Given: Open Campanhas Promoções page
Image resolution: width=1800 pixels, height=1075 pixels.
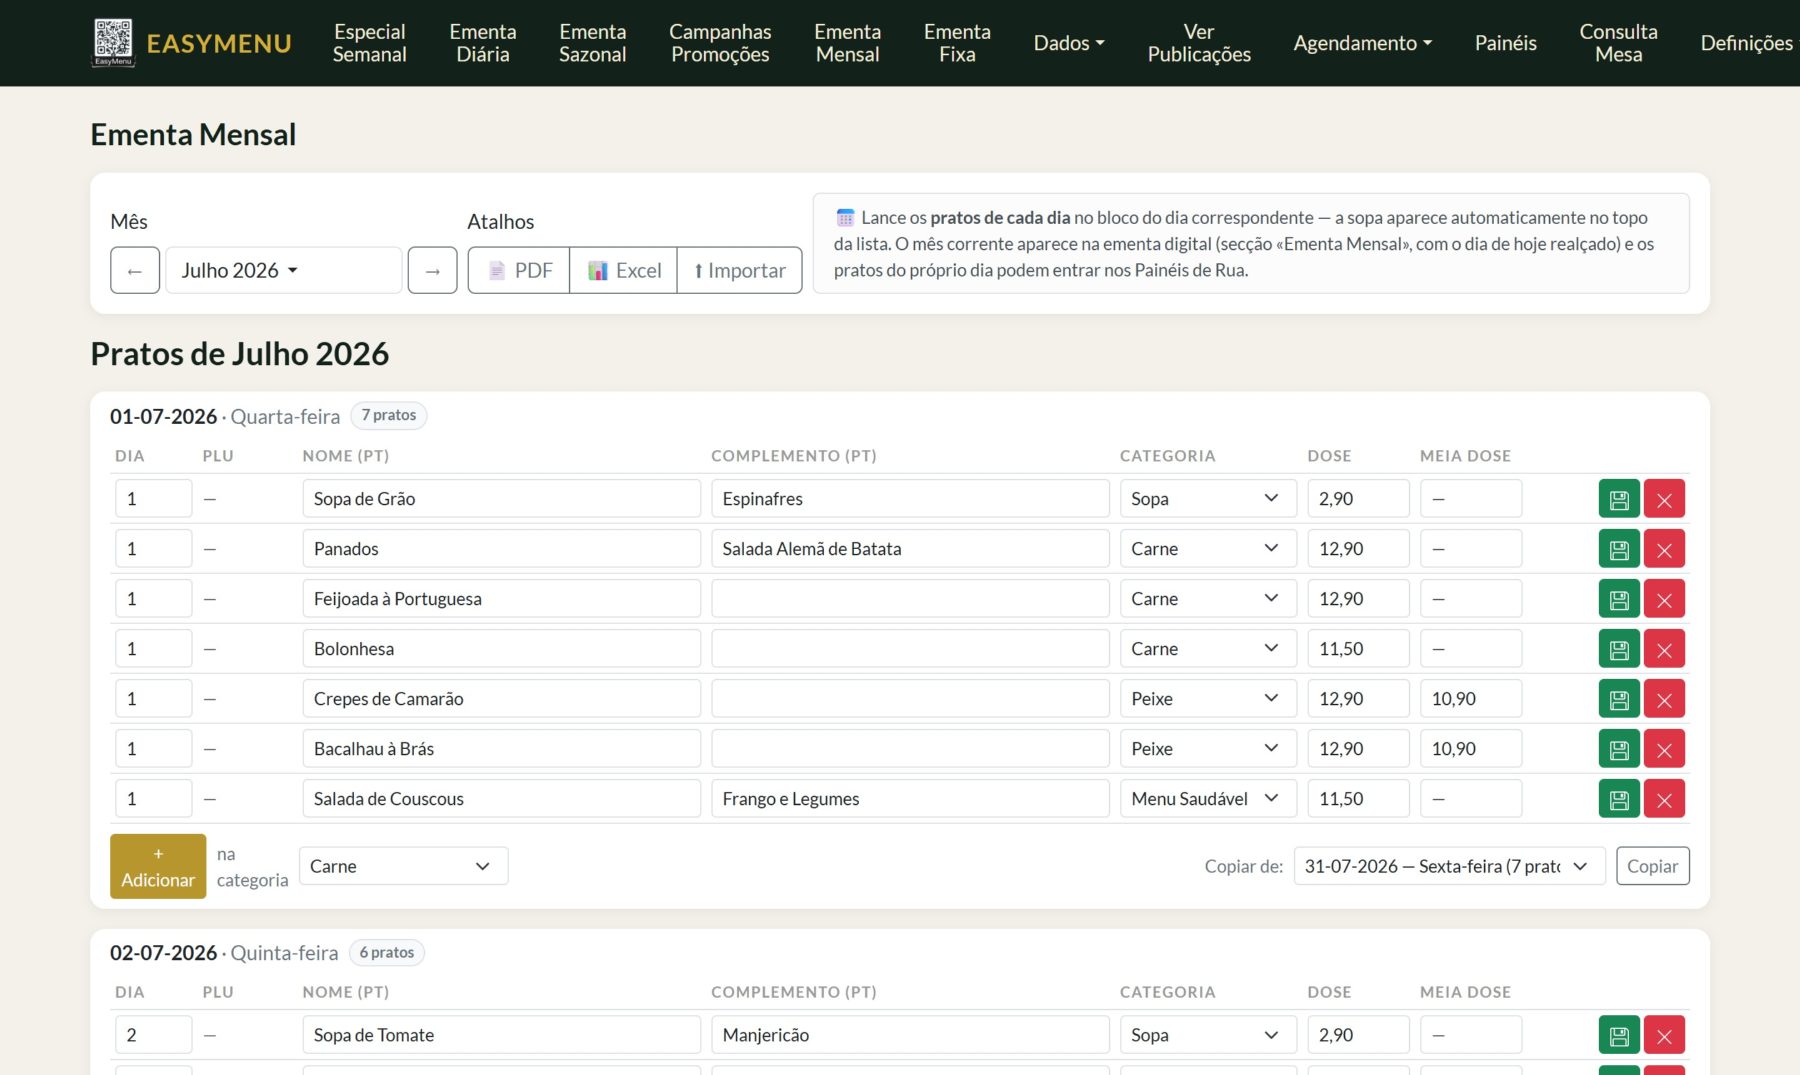Looking at the screenshot, I should (x=720, y=43).
